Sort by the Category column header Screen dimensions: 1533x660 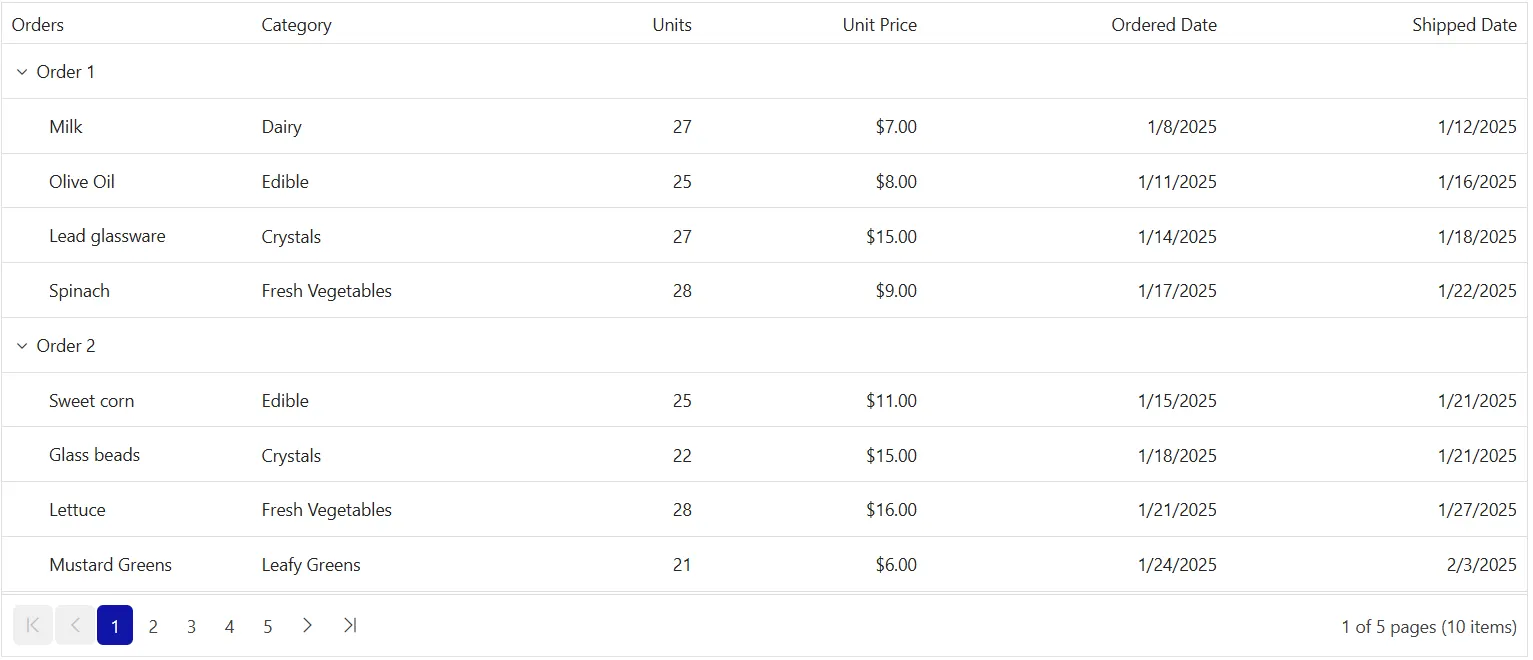pos(296,25)
